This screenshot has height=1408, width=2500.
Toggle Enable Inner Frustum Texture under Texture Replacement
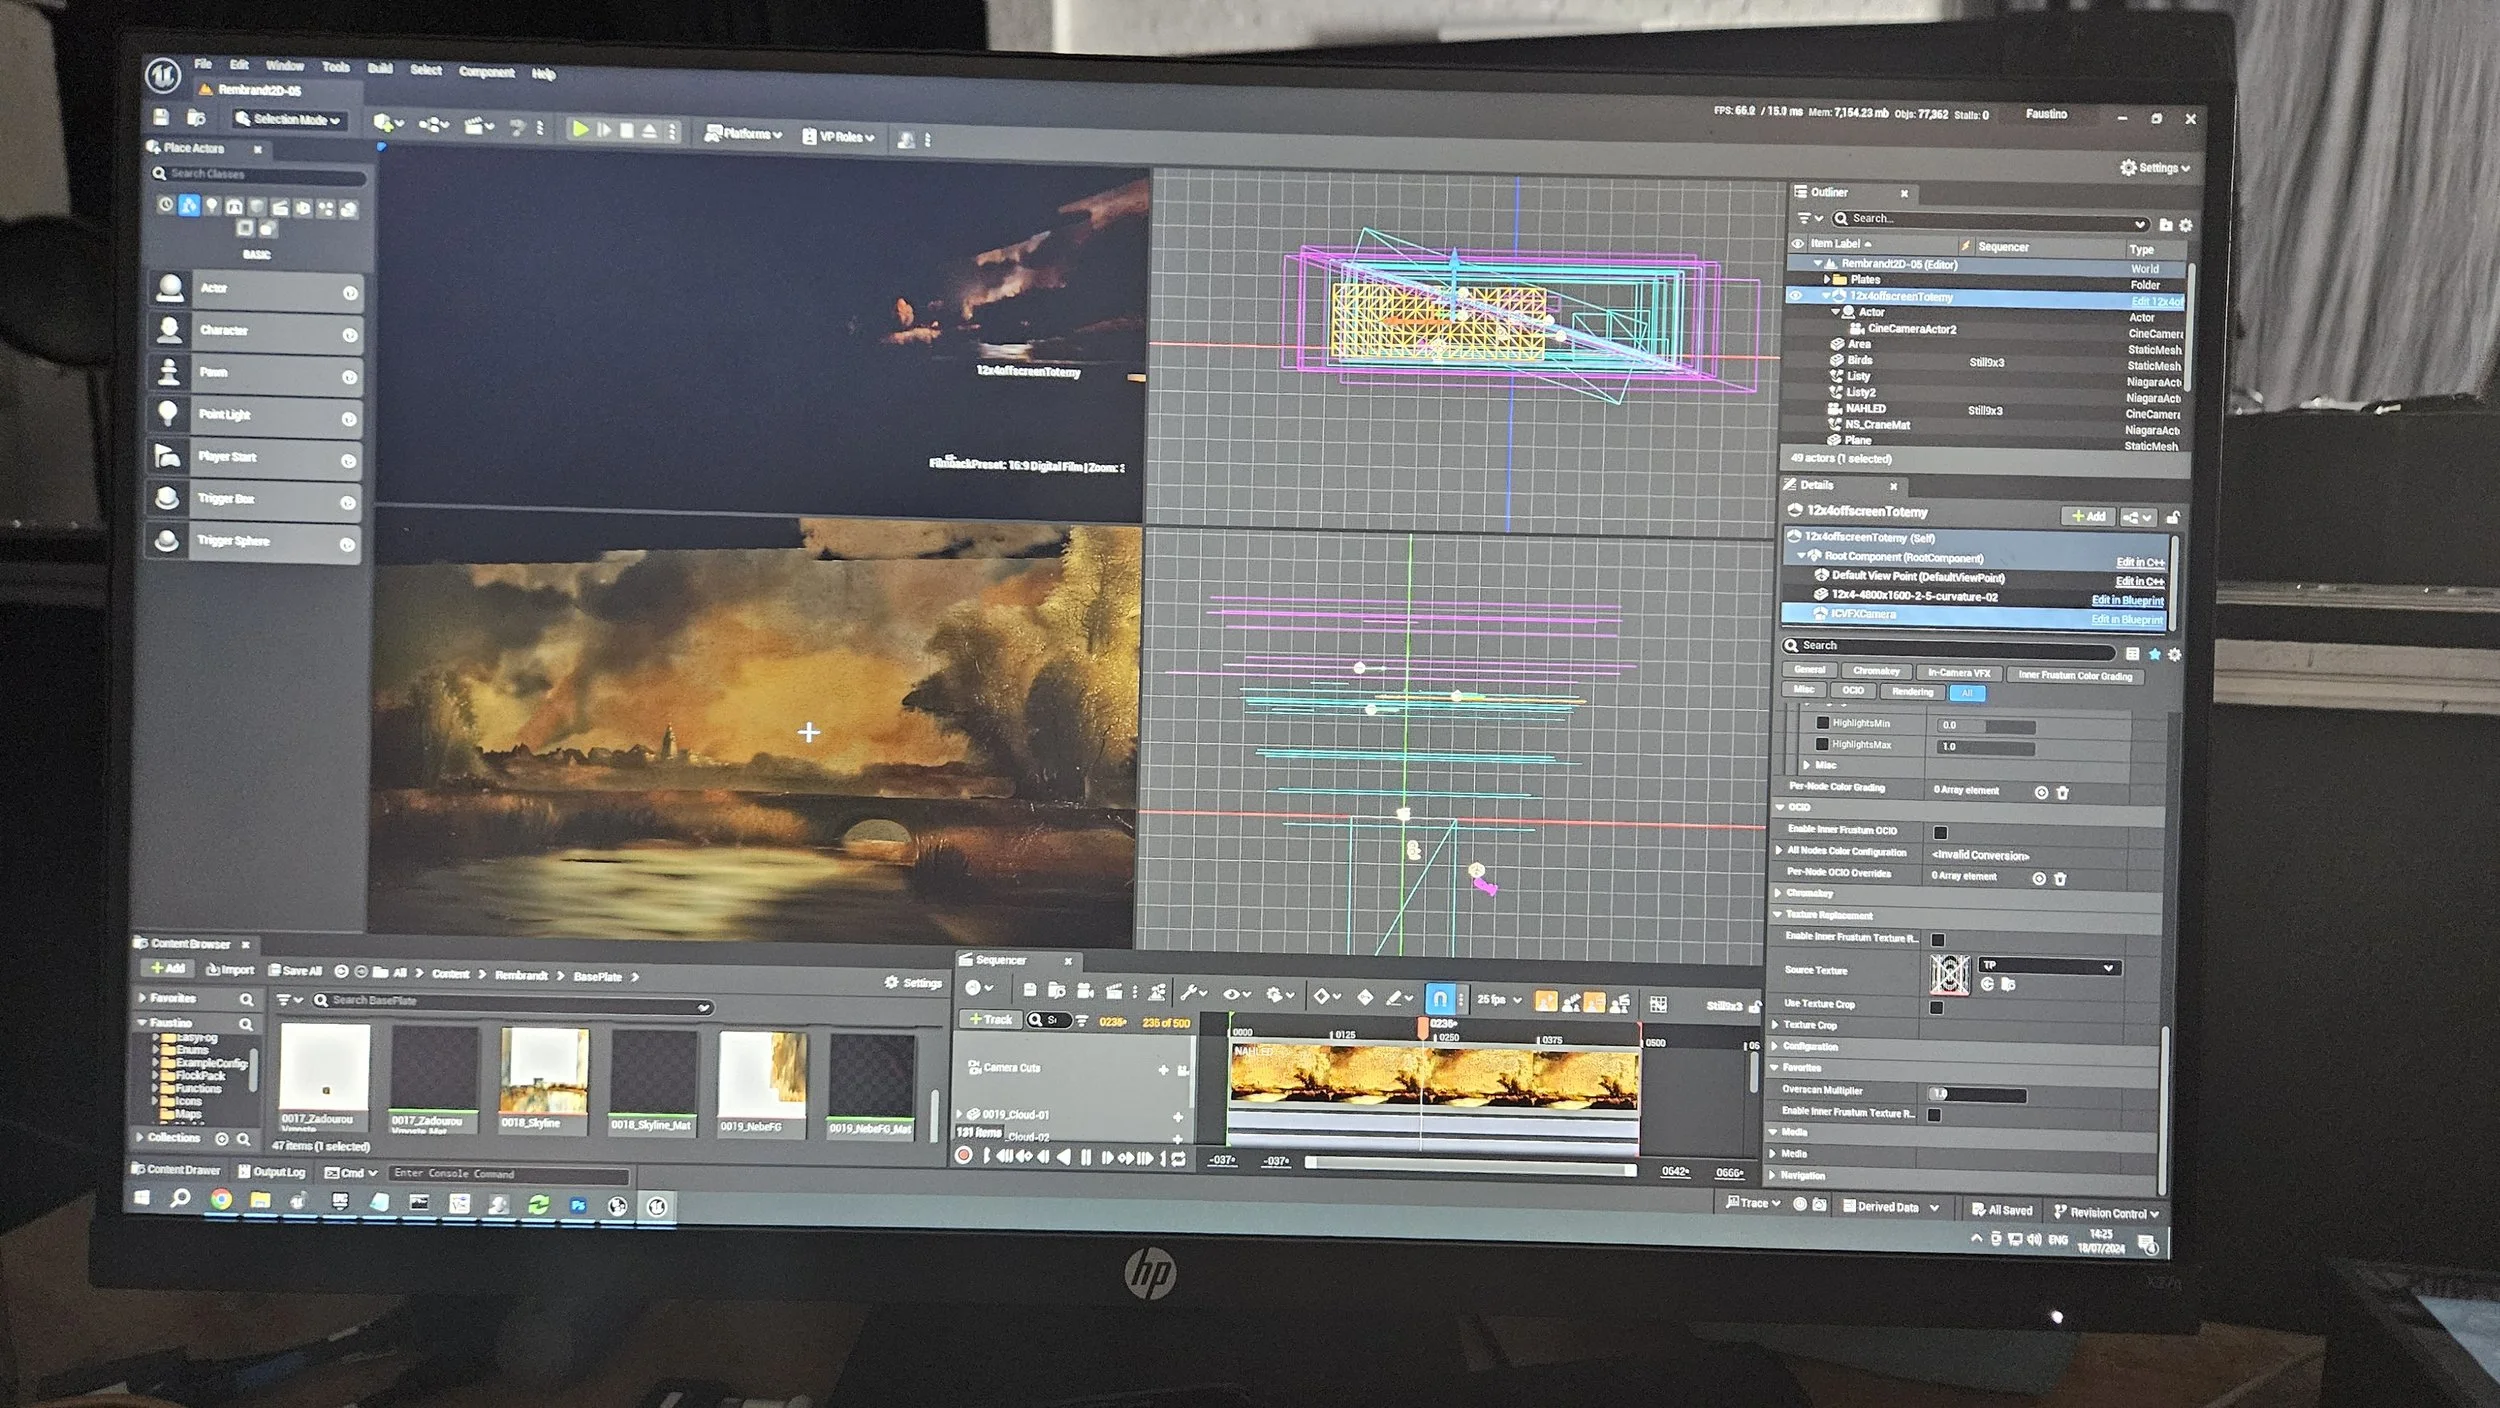1937,939
